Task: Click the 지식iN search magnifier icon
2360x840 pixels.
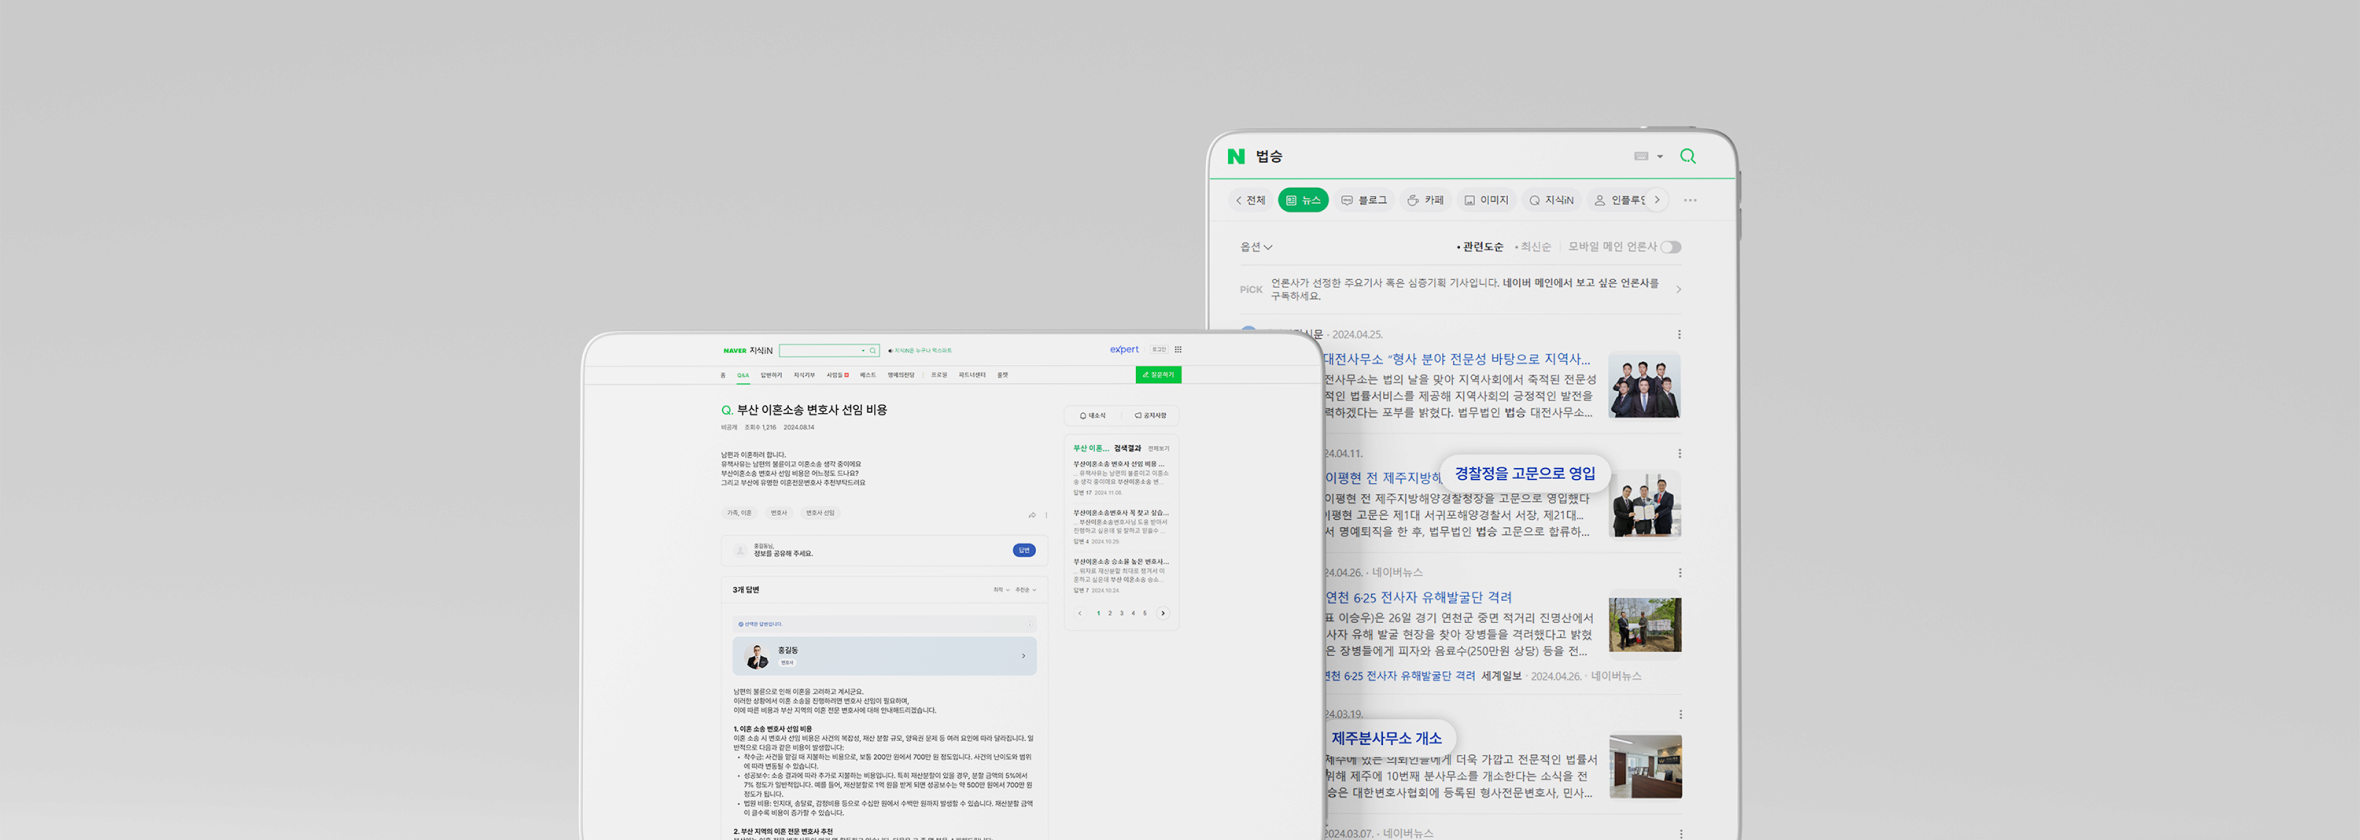Action: (873, 351)
